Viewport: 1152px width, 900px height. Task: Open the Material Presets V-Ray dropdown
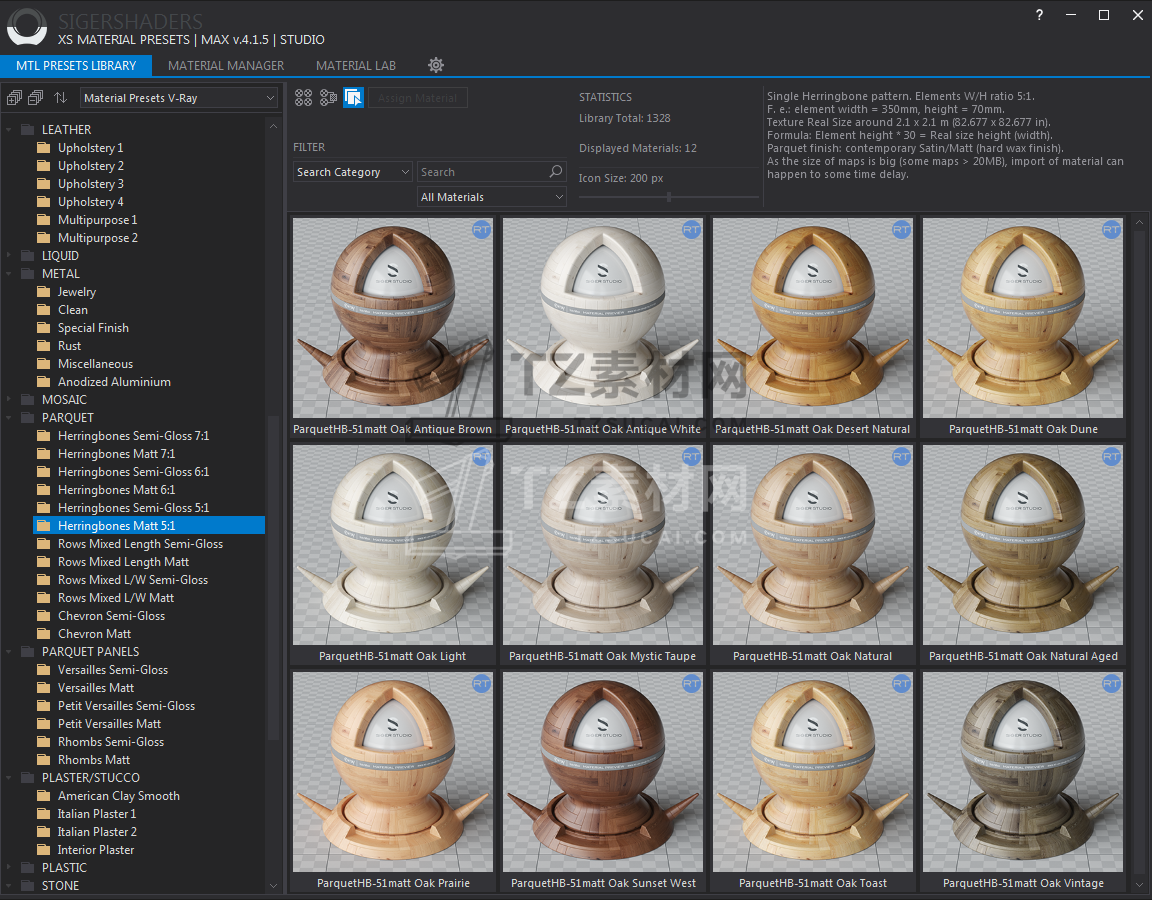tap(179, 98)
